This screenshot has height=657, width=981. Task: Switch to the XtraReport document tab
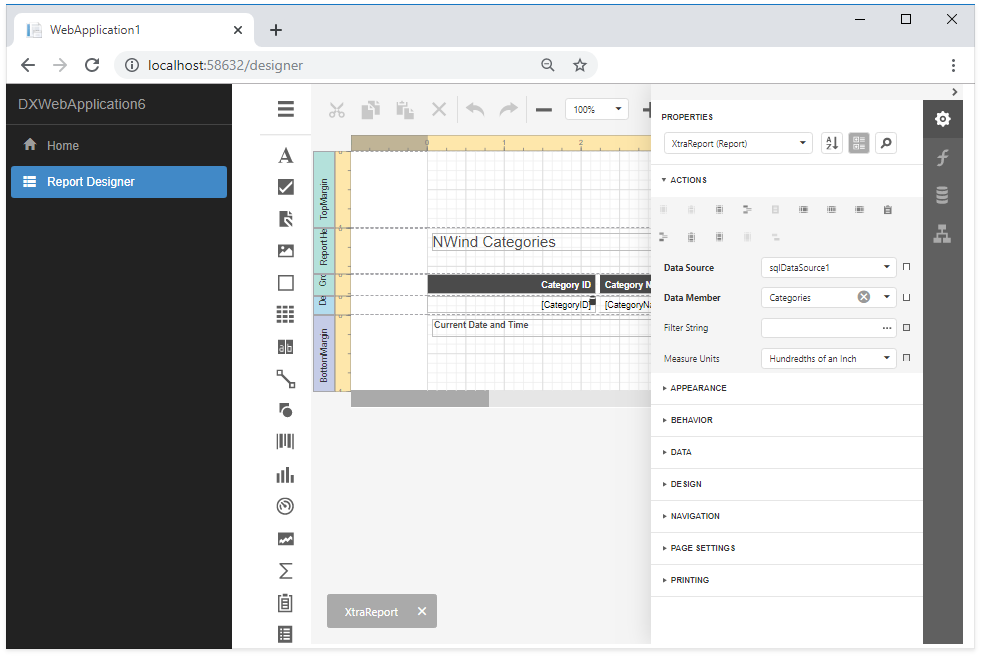(x=371, y=612)
